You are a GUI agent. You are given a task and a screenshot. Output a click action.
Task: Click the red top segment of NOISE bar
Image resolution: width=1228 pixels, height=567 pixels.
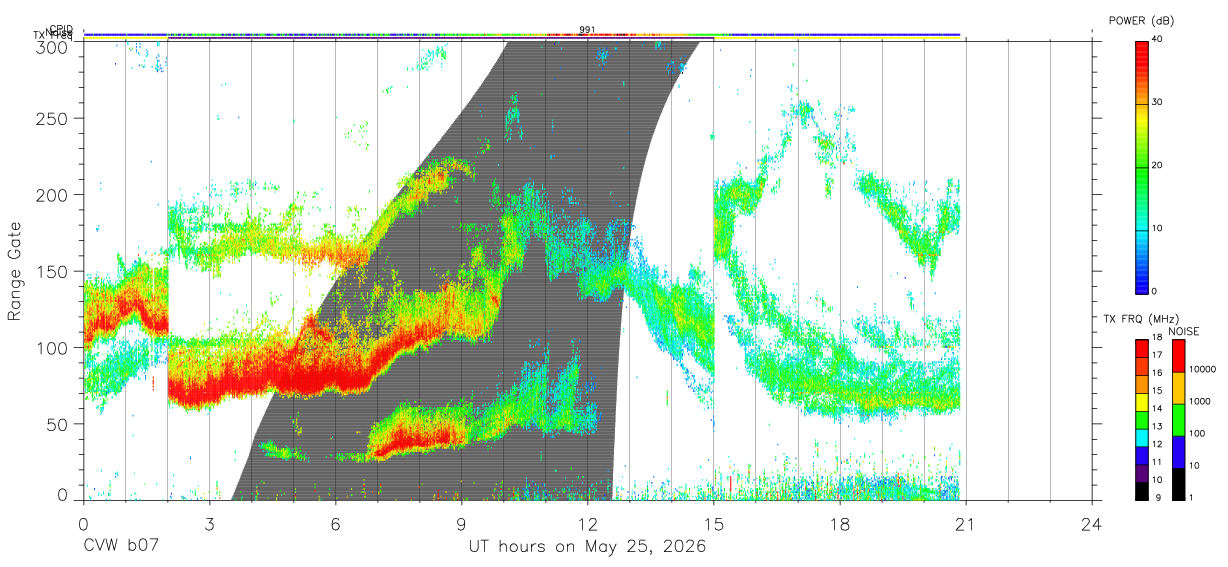pos(1178,355)
